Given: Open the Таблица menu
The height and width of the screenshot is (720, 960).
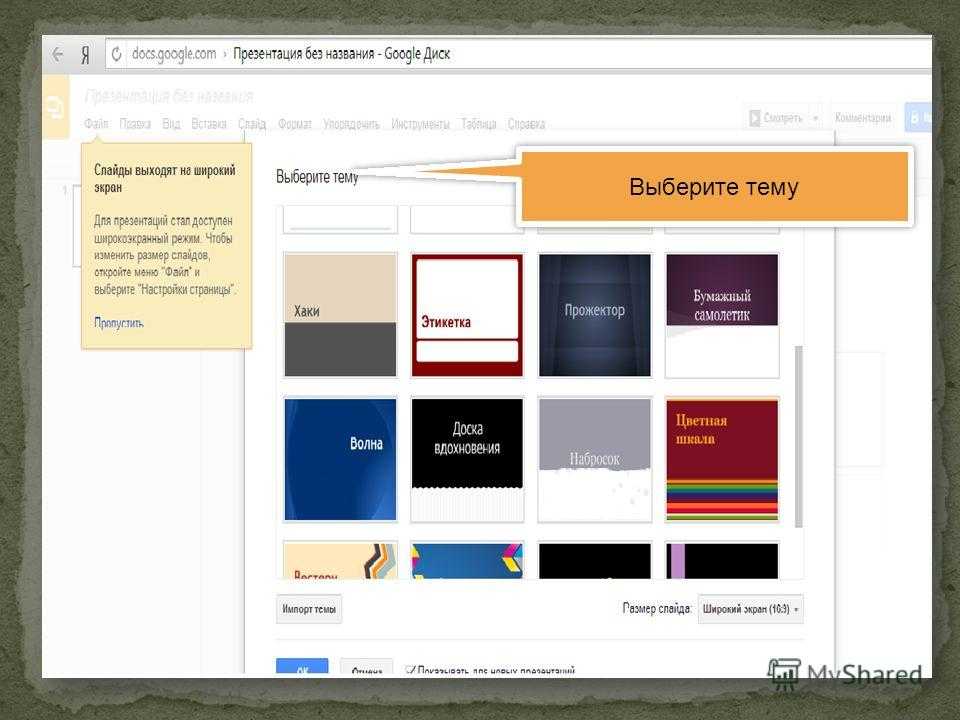Looking at the screenshot, I should 479,124.
